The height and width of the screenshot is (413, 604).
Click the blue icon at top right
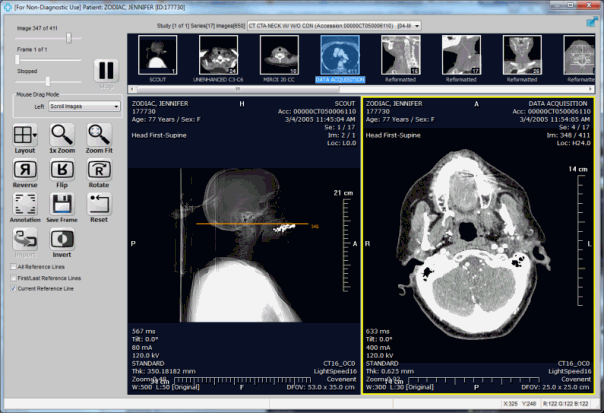click(x=591, y=22)
